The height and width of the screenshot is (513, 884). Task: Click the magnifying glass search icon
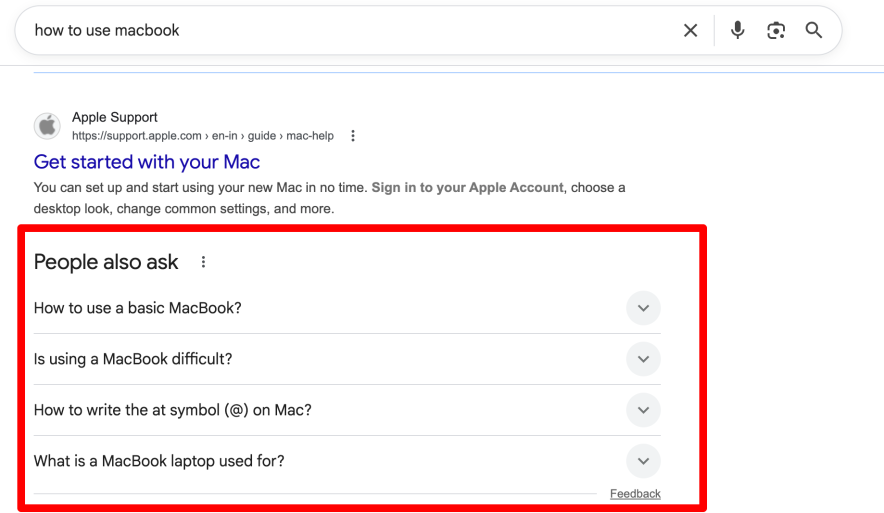point(814,31)
